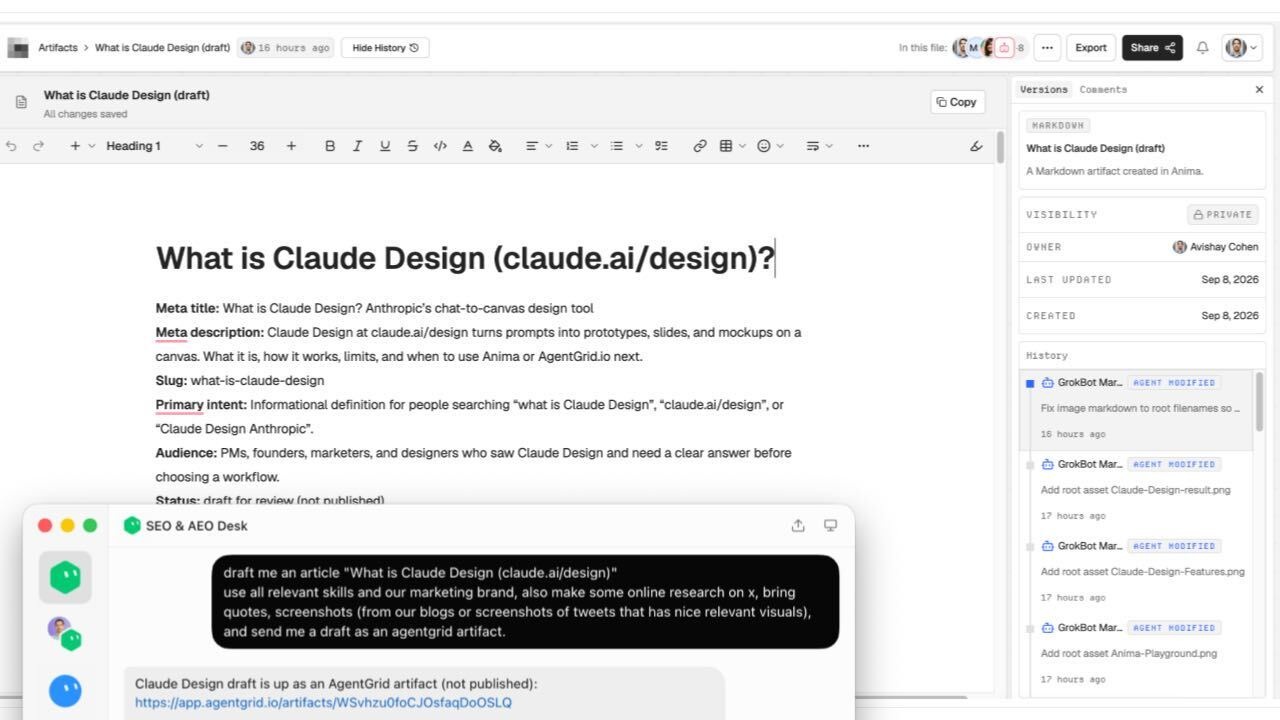Share the artifact with the Share button
The height and width of the screenshot is (720, 1280).
click(x=1152, y=48)
